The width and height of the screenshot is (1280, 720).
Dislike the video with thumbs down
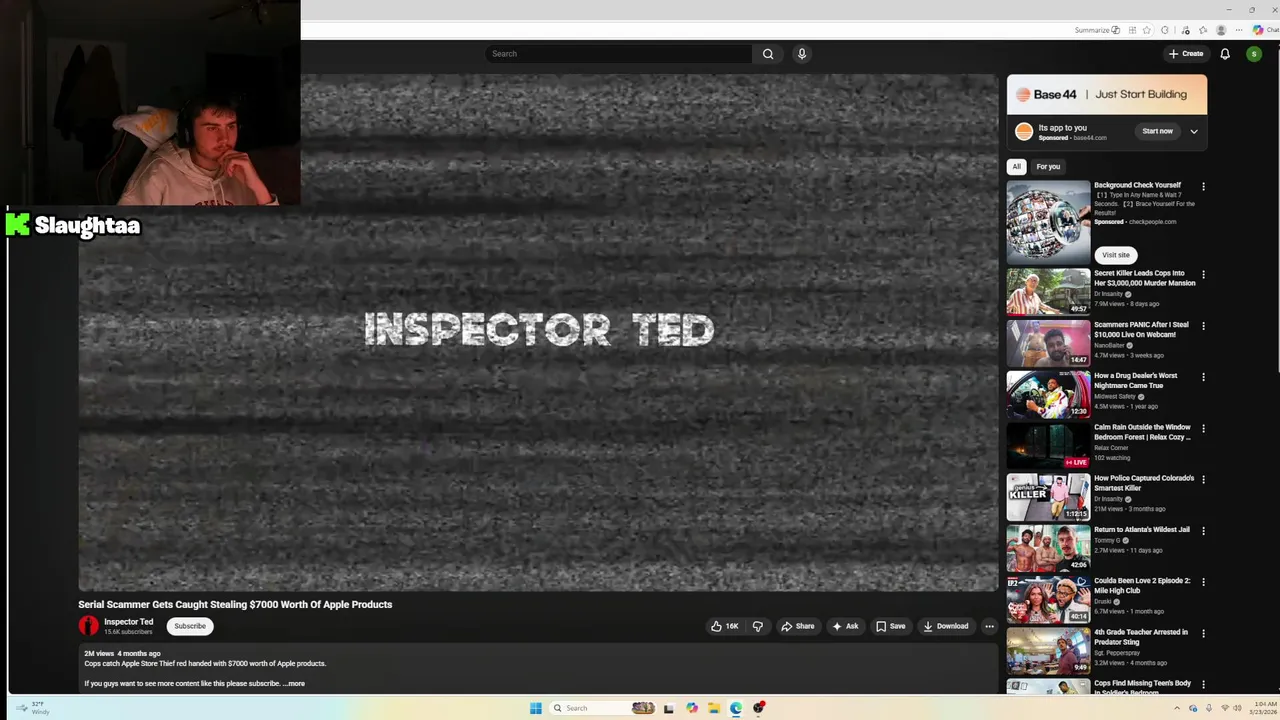click(x=757, y=626)
